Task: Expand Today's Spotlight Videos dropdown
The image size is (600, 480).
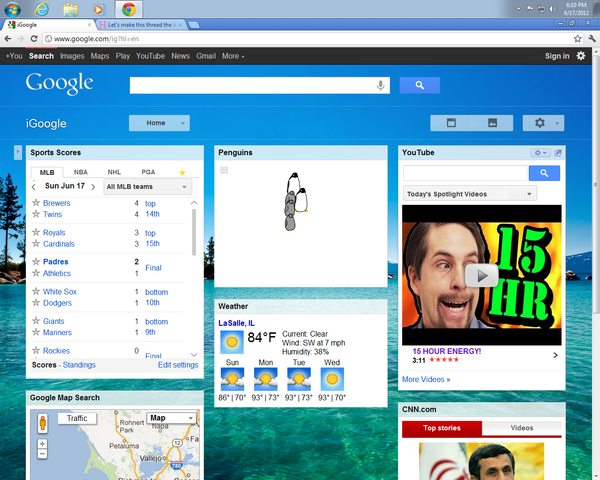Action: 470,194
